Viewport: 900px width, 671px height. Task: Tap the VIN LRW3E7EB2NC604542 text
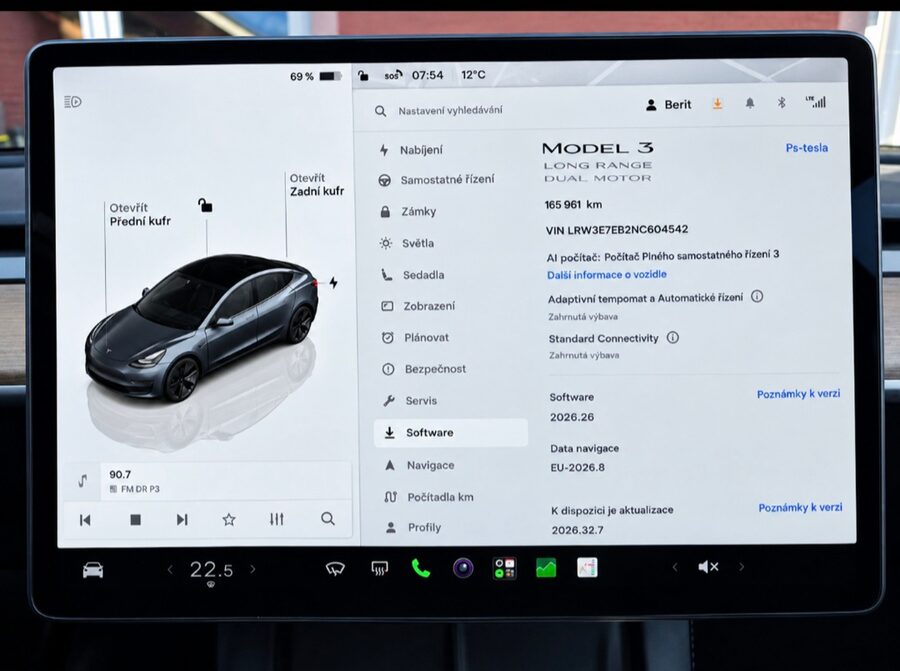(617, 230)
